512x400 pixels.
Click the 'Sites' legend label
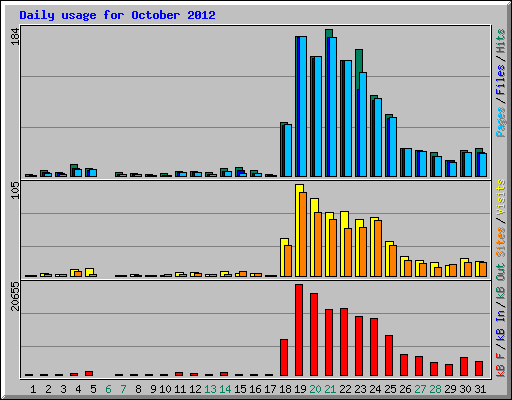(x=500, y=242)
